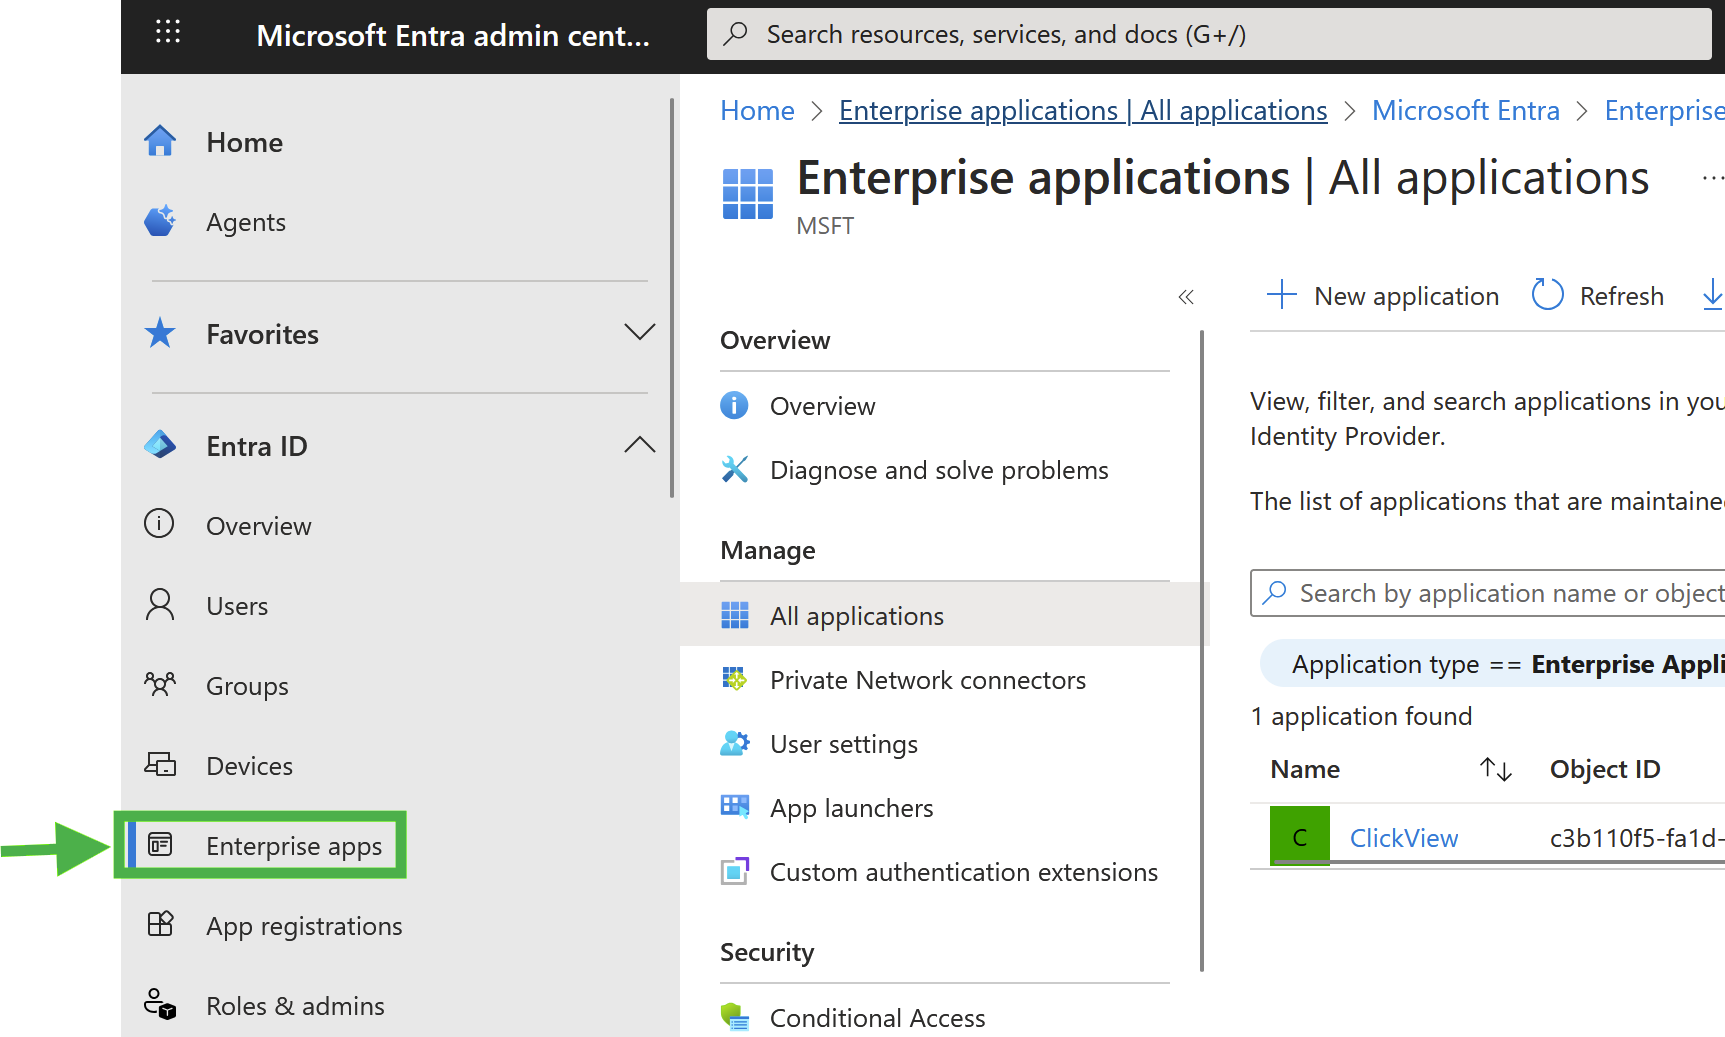Click the App launchers icon
The image size is (1725, 1037).
point(735,807)
